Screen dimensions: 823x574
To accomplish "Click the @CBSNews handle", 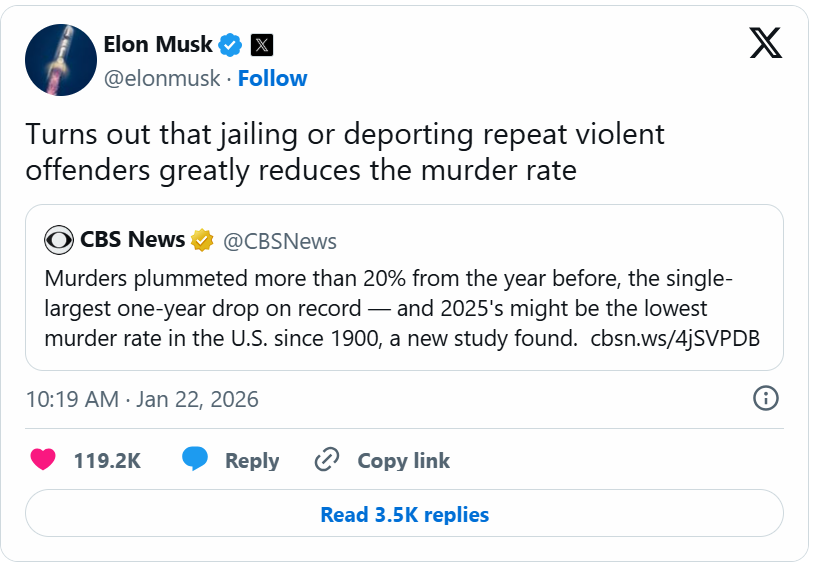I will 279,241.
